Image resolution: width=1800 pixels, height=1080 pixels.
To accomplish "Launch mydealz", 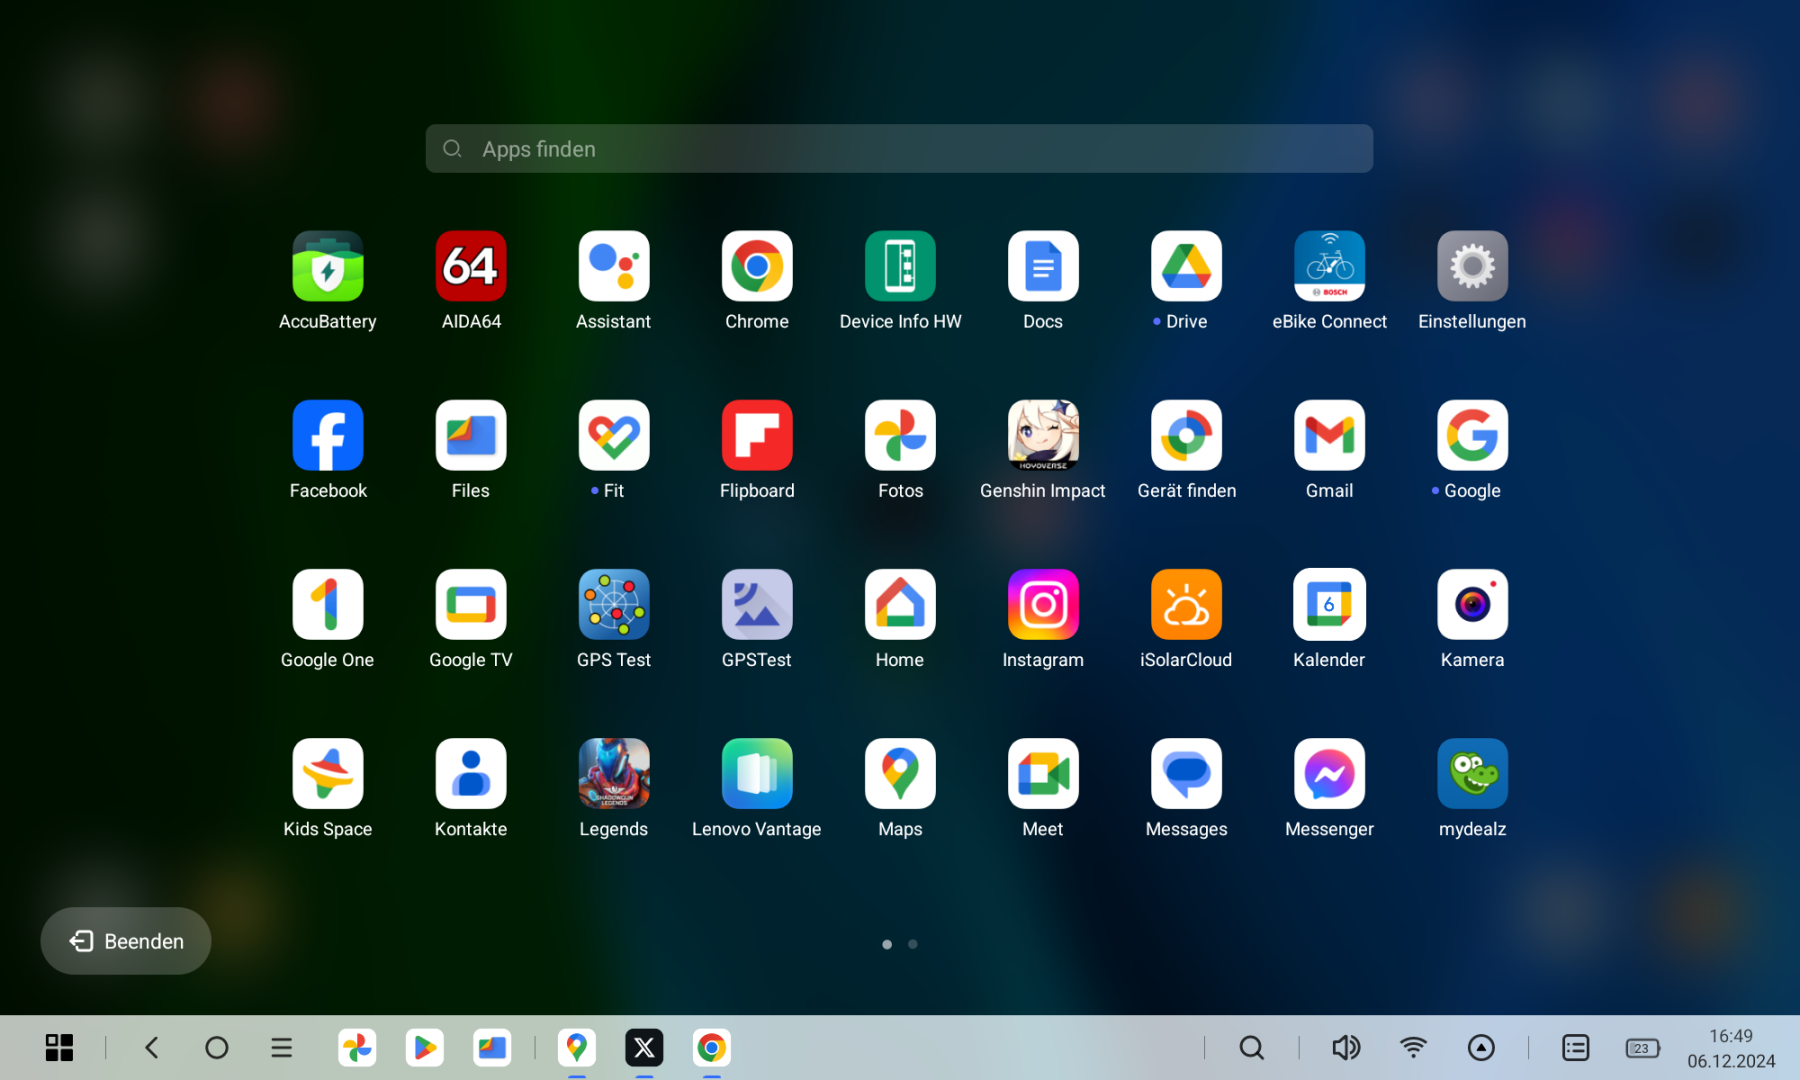I will (x=1472, y=773).
